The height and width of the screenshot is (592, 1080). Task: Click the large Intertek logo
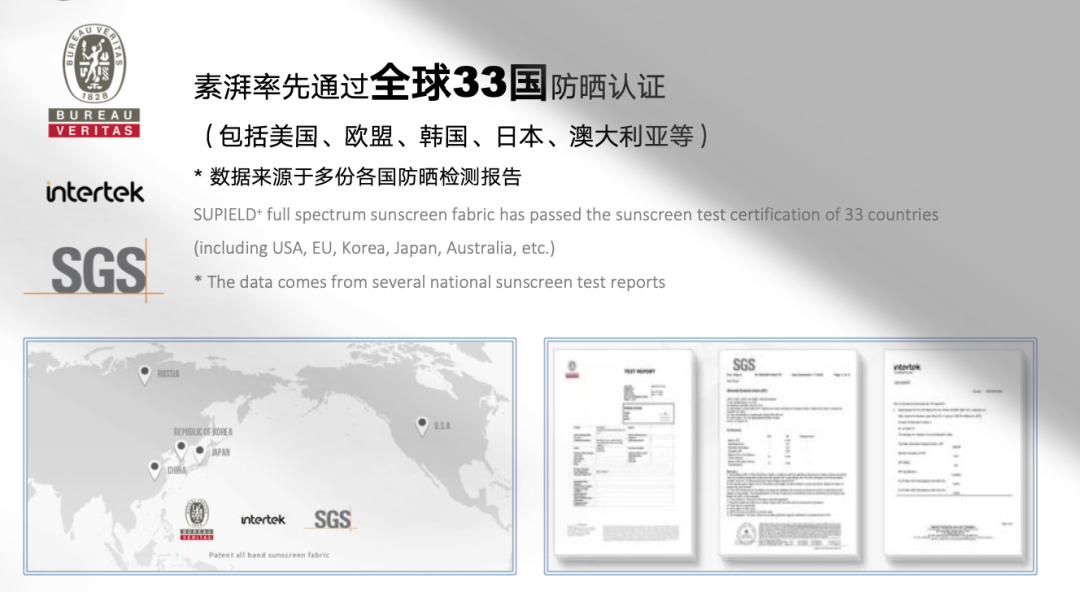95,191
